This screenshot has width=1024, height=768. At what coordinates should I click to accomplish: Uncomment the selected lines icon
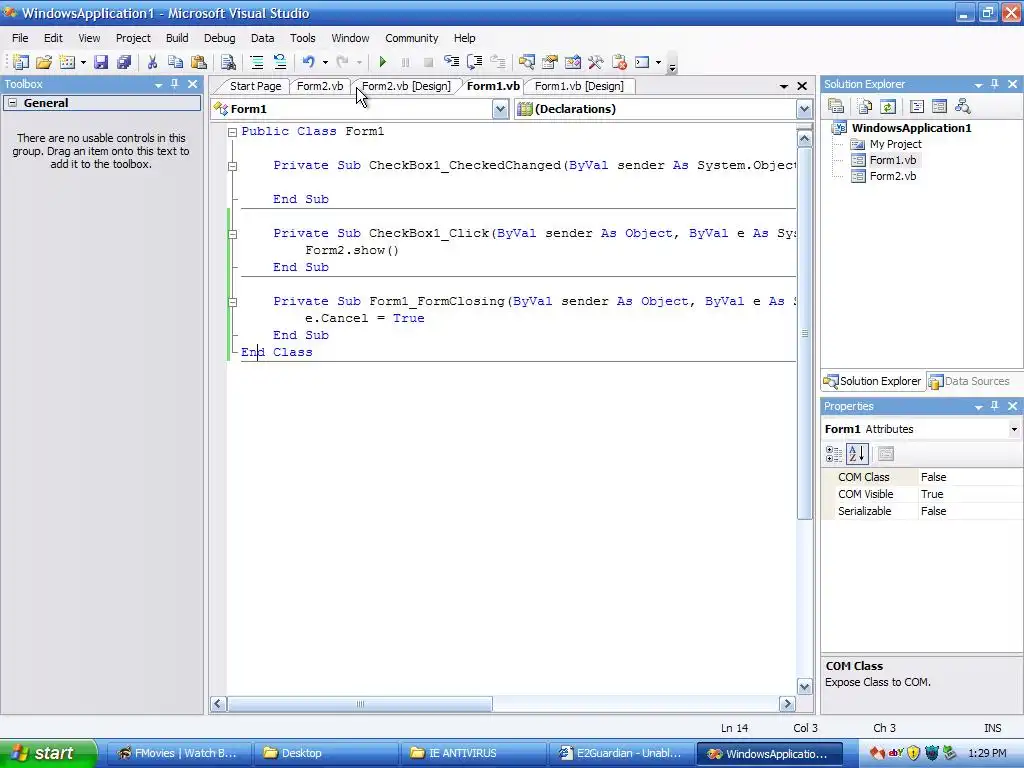[280, 62]
